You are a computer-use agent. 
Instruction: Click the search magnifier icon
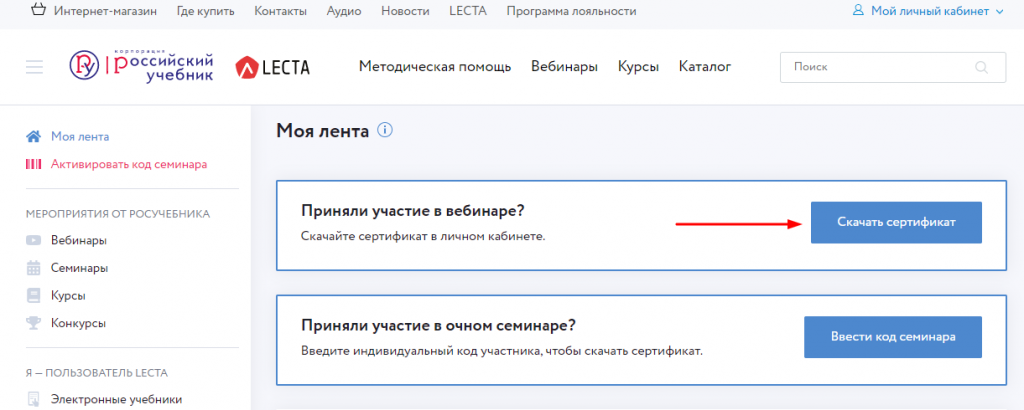981,67
